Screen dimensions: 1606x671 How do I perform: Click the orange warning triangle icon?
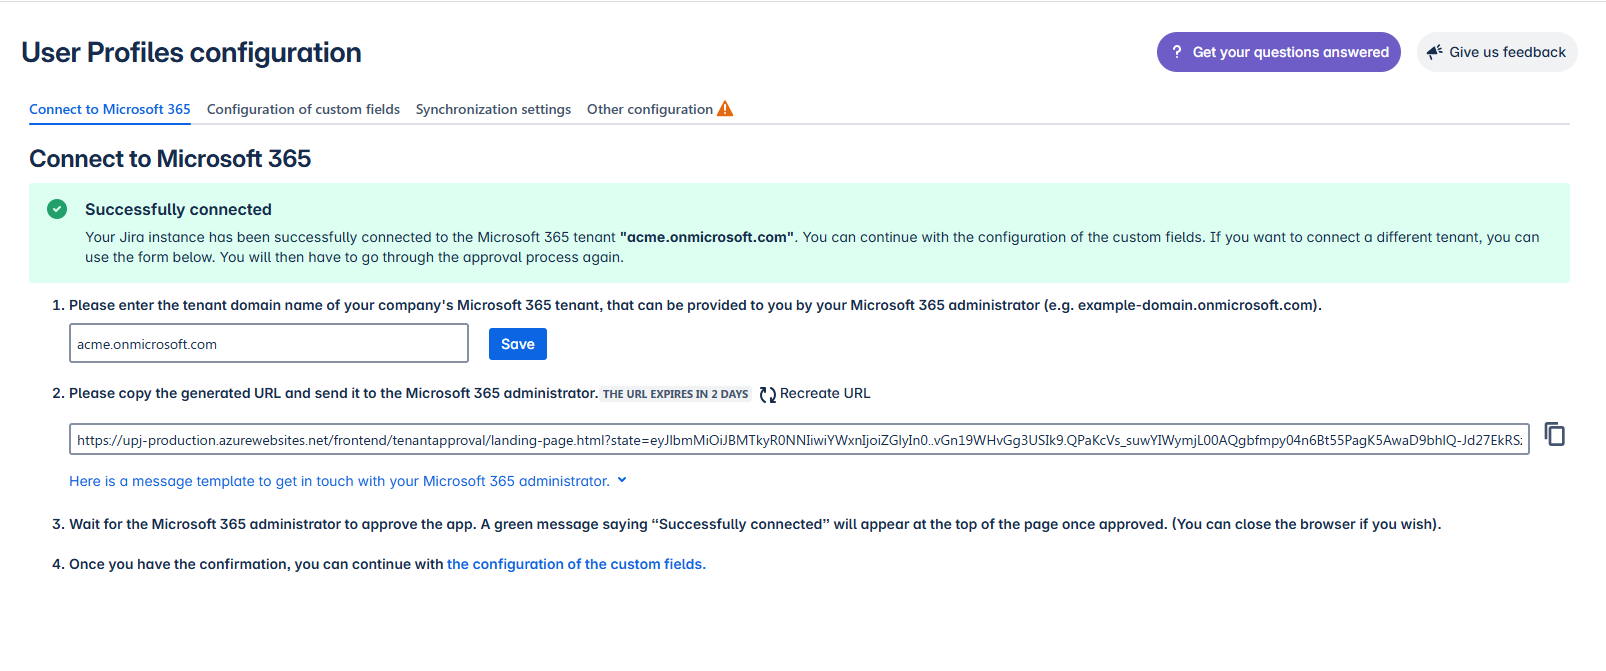[x=725, y=109]
